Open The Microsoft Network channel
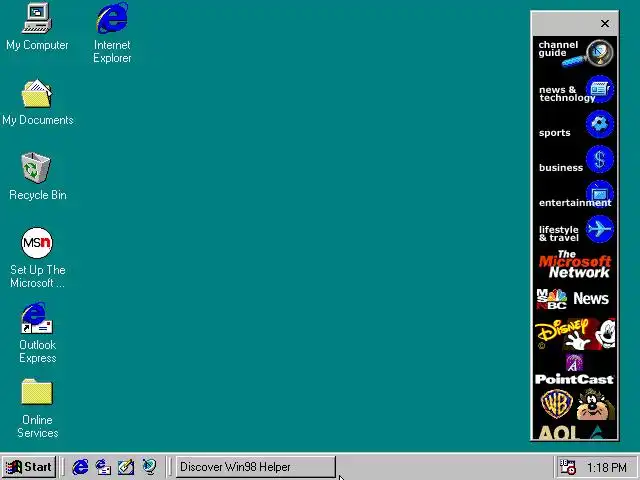The width and height of the screenshot is (640, 480). 575,264
